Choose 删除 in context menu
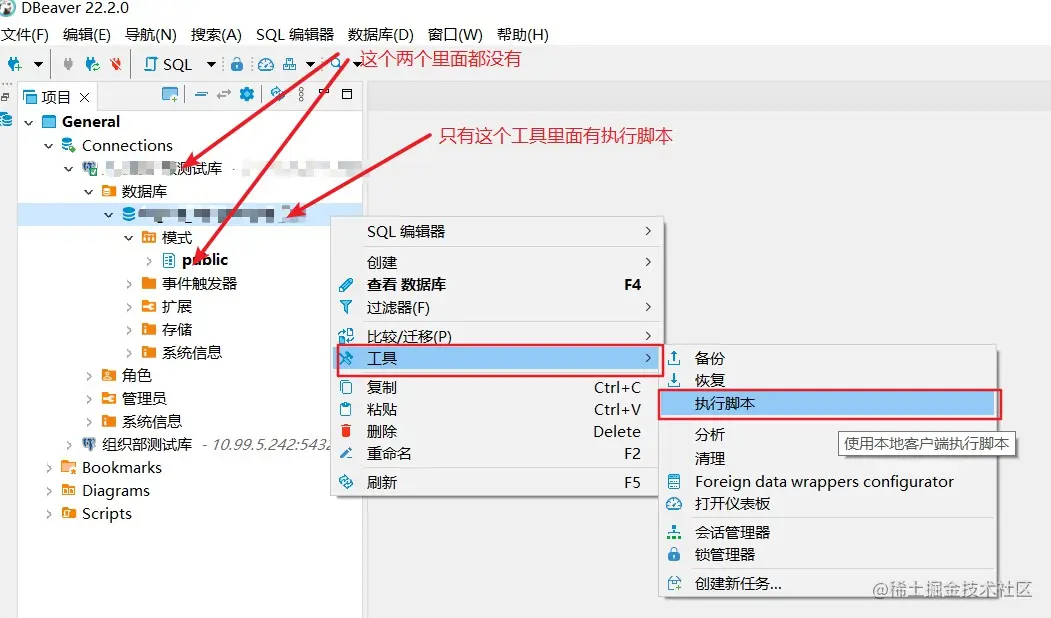Screen dimensions: 1051x618 (497, 432)
